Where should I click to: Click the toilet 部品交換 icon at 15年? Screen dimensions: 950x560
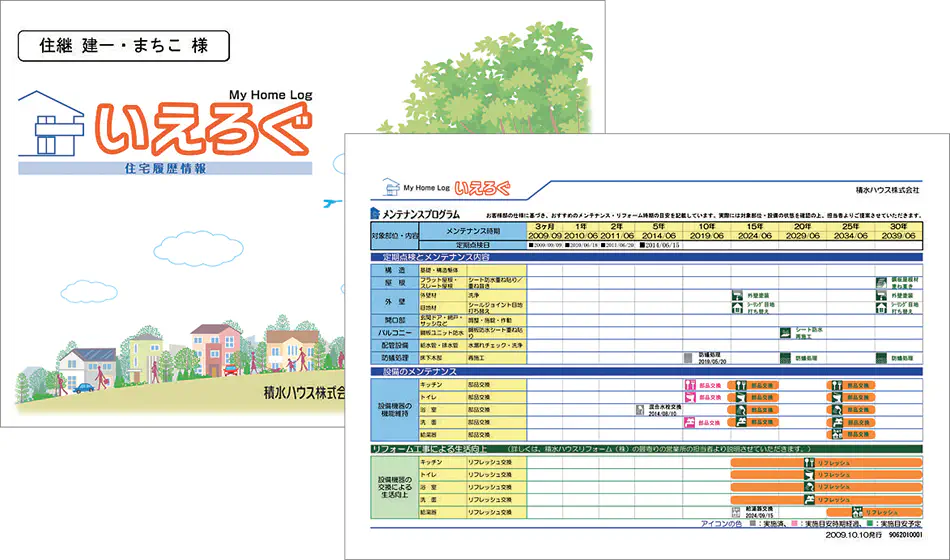740,398
